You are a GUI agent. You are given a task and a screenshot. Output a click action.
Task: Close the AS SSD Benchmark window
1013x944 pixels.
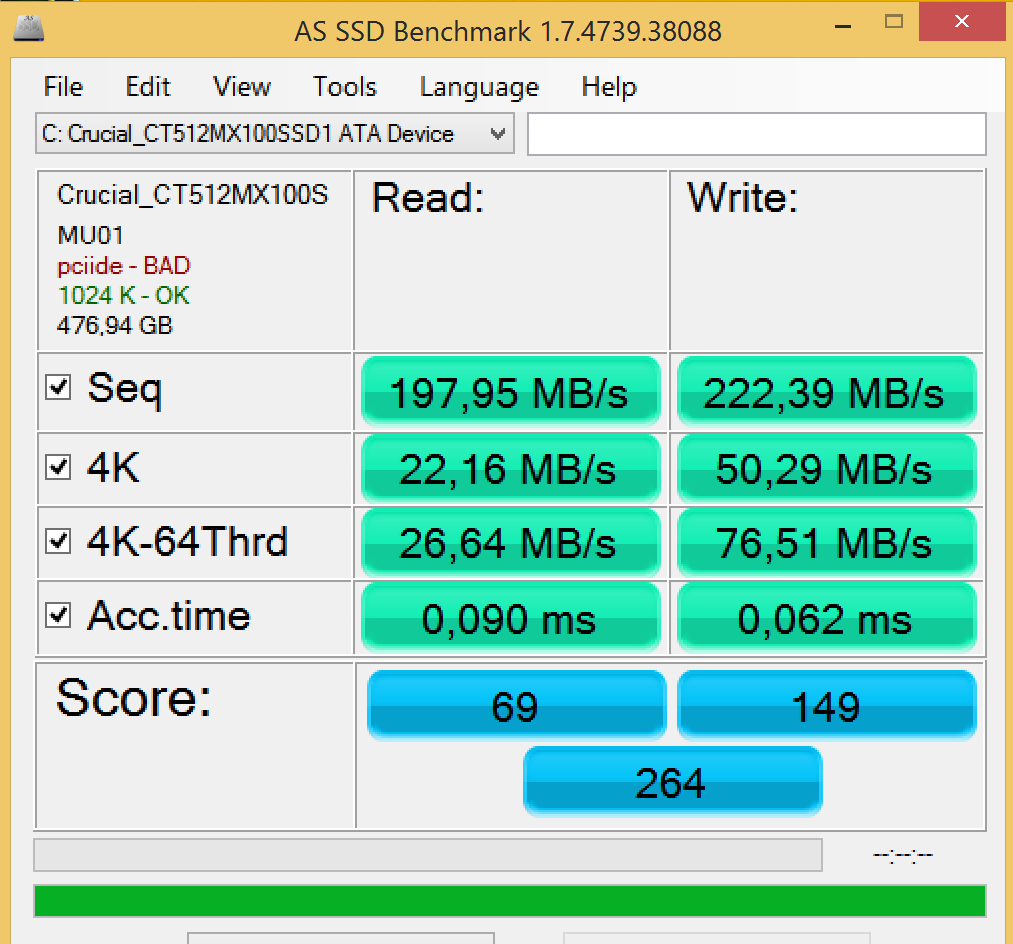pos(962,21)
